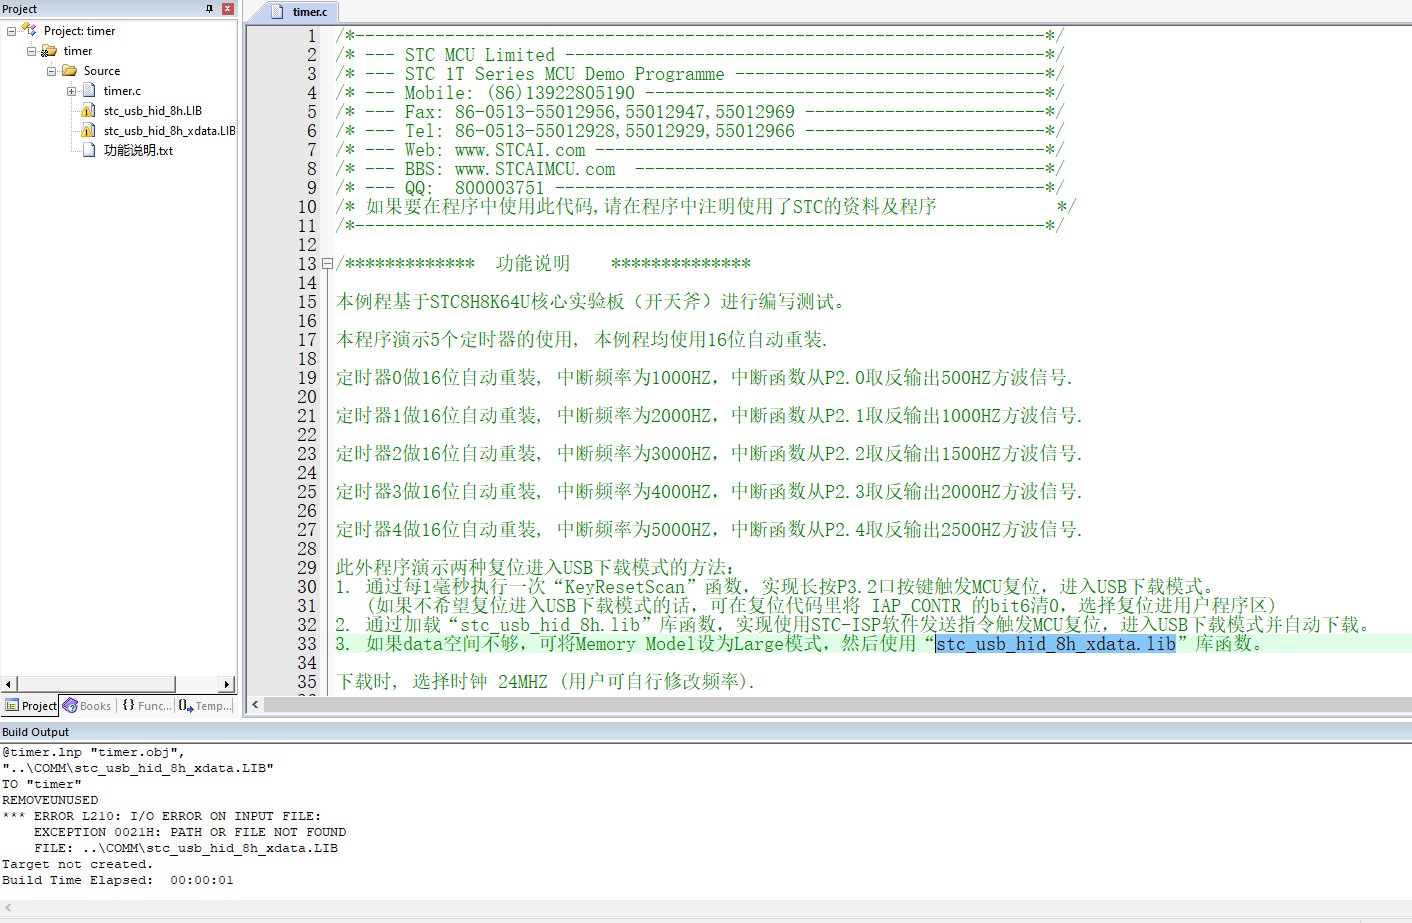Click the '功能说明' heading on line 13

pos(533,264)
